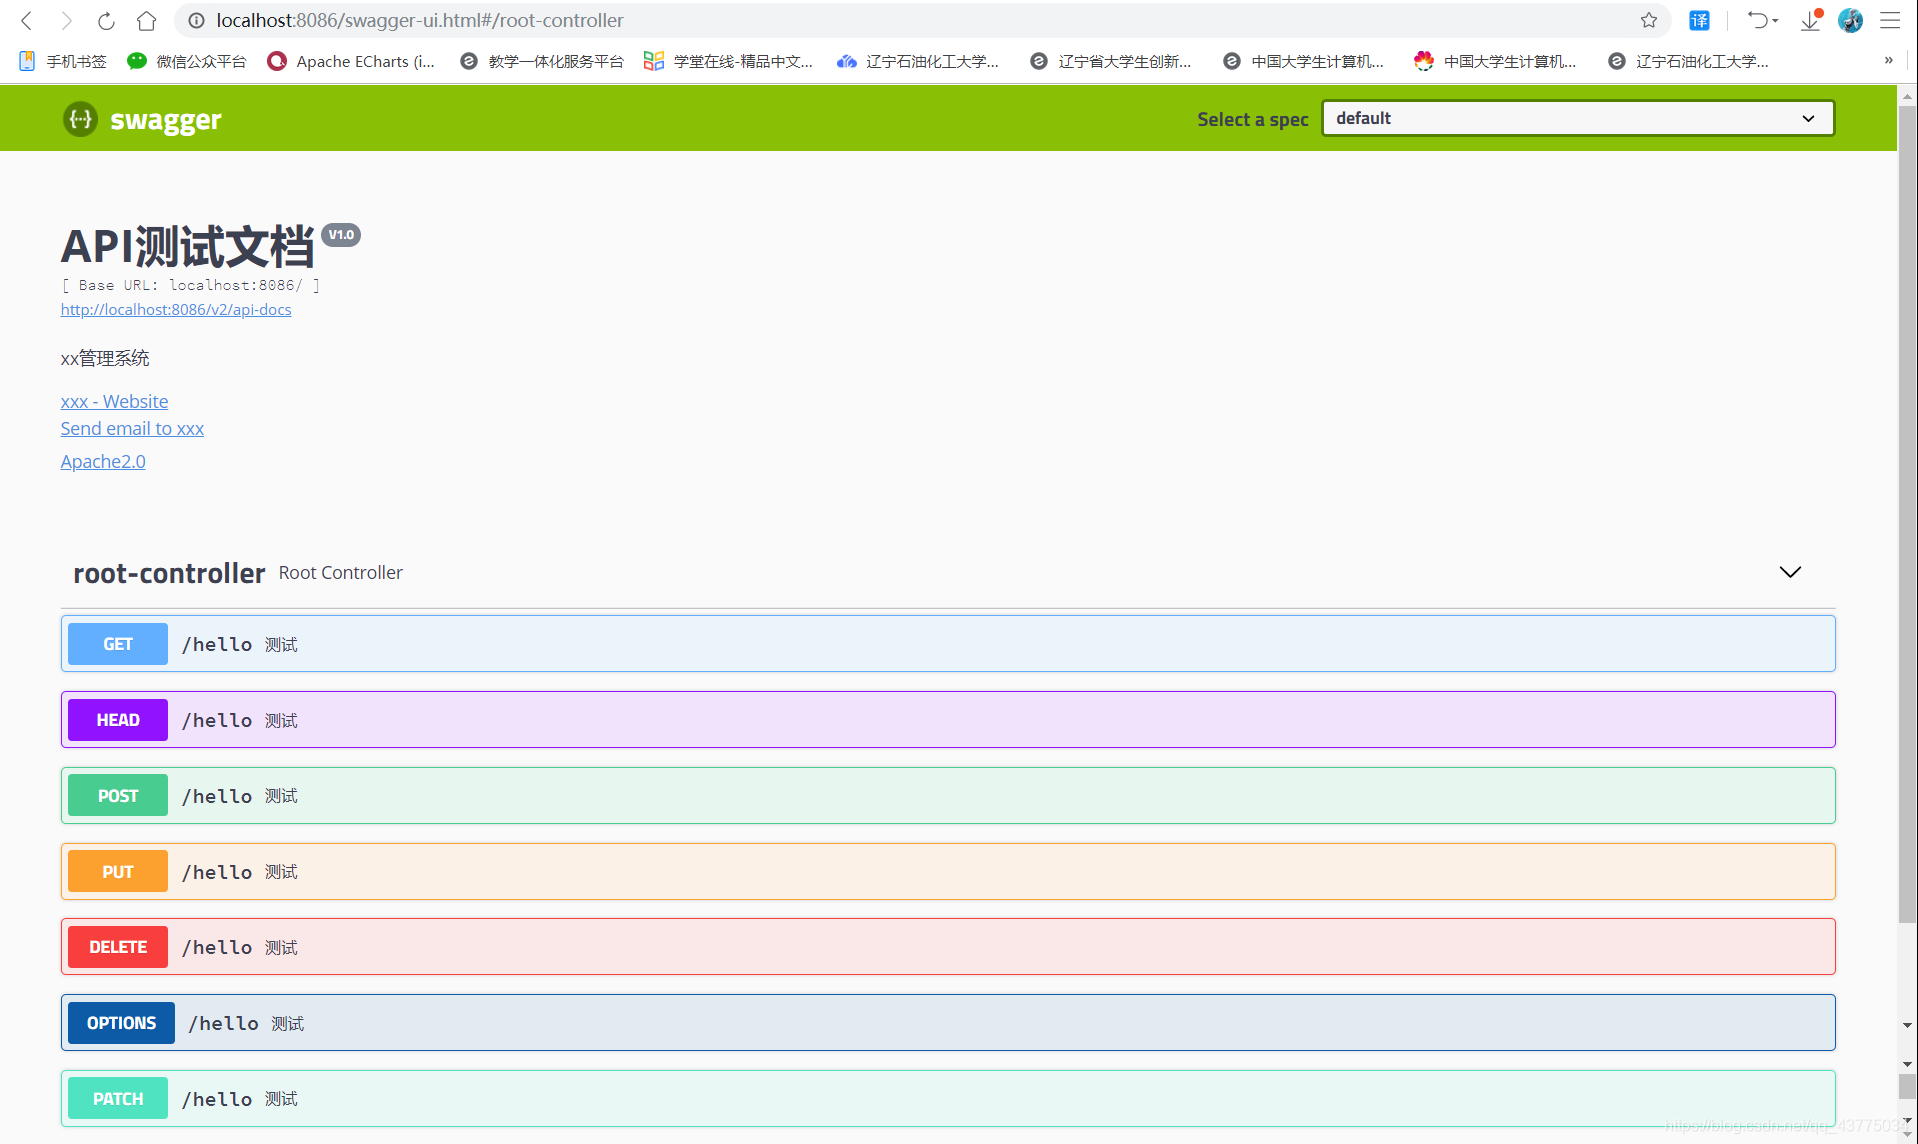The image size is (1918, 1144).
Task: Click the root-controller heading
Action: tap(169, 573)
